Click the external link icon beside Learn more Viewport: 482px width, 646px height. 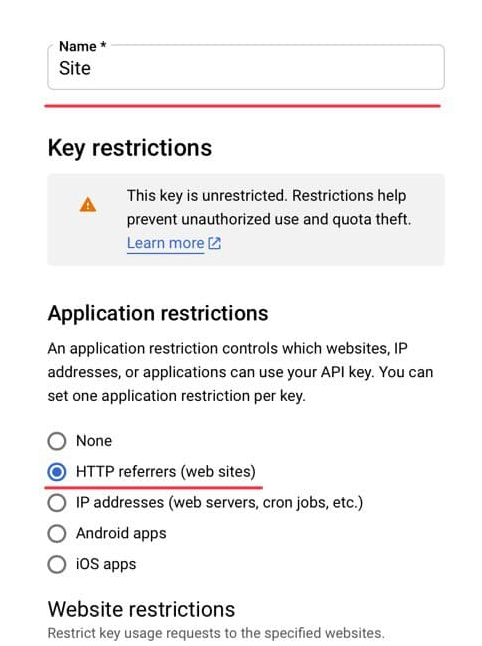click(215, 243)
